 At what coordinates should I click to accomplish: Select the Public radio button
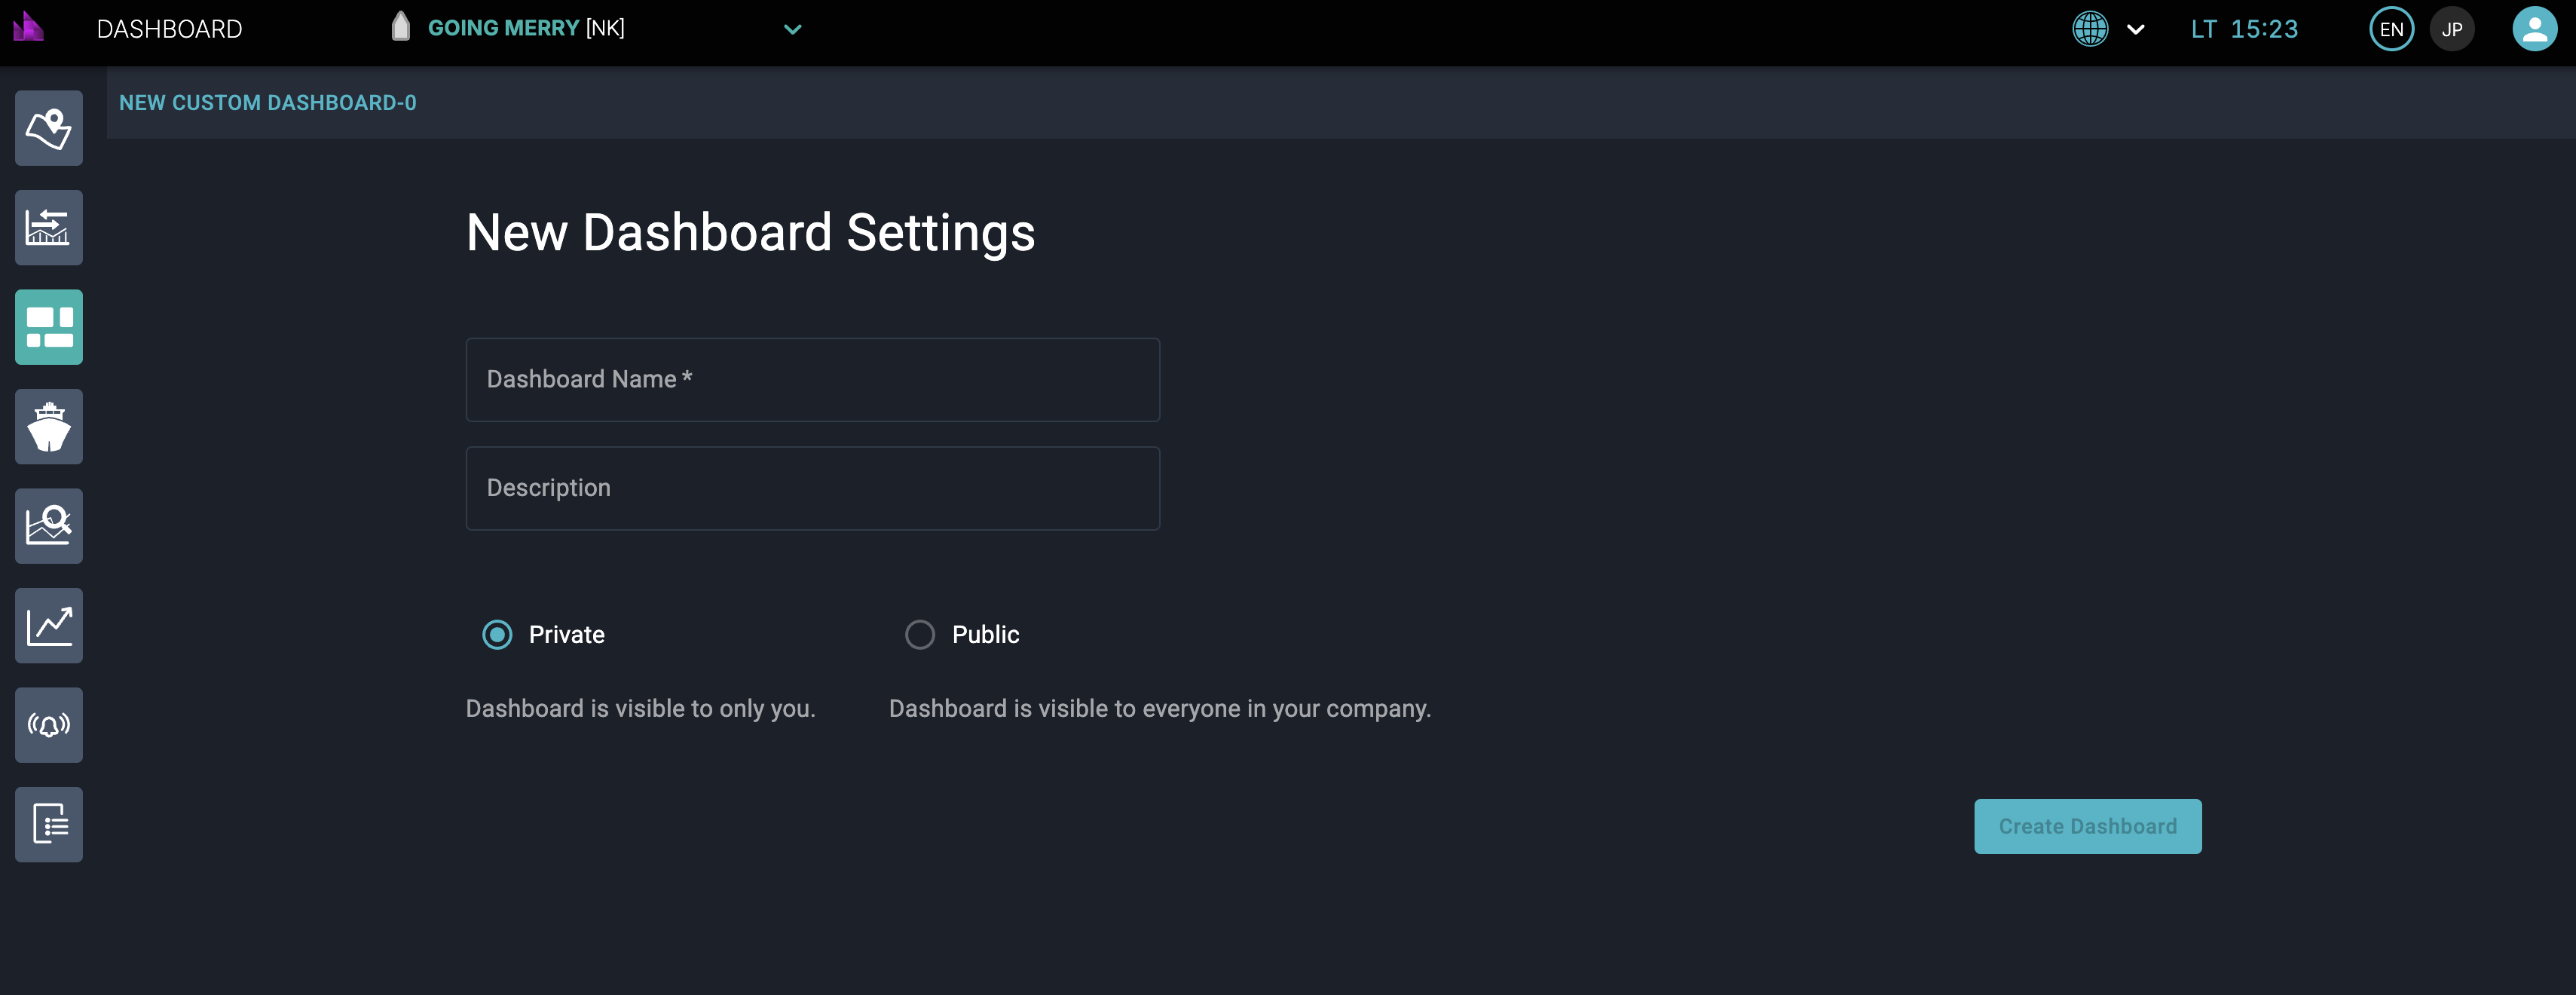[920, 635]
